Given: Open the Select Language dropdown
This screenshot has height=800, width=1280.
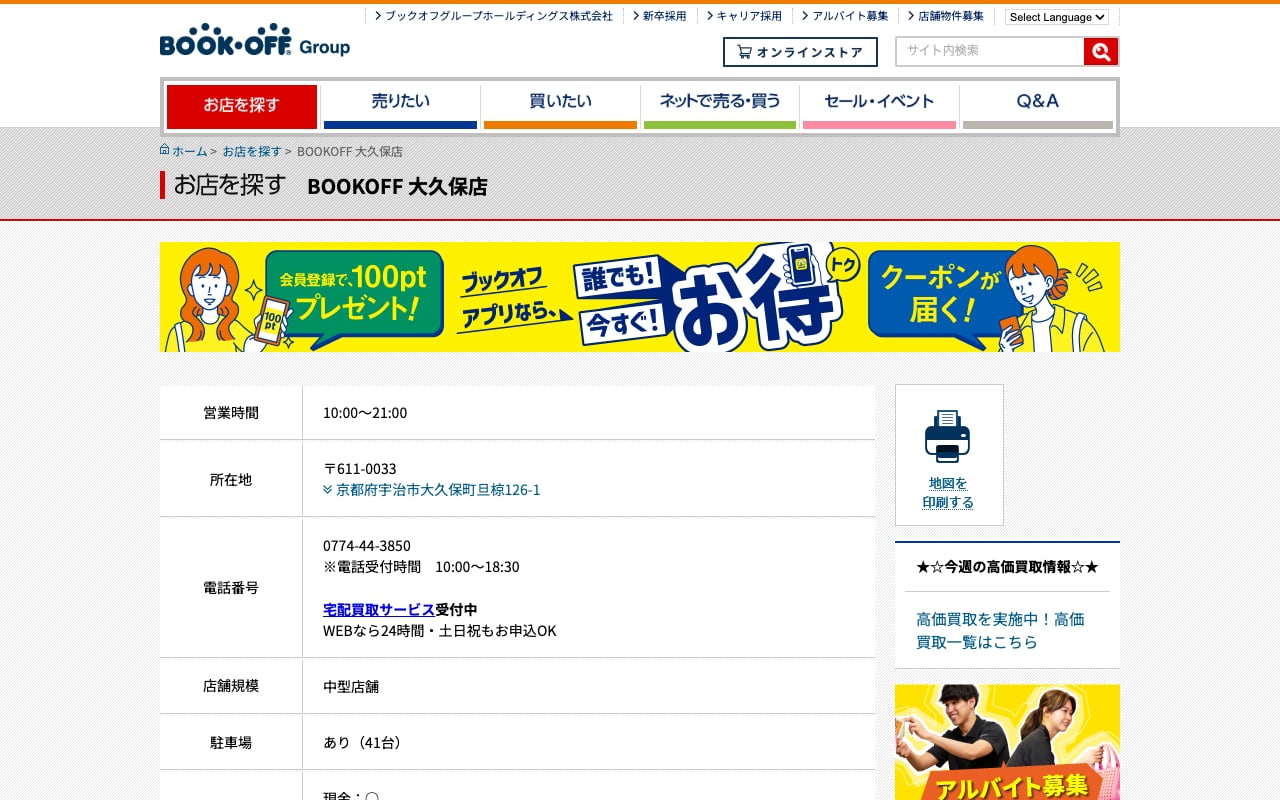Looking at the screenshot, I should point(1057,17).
